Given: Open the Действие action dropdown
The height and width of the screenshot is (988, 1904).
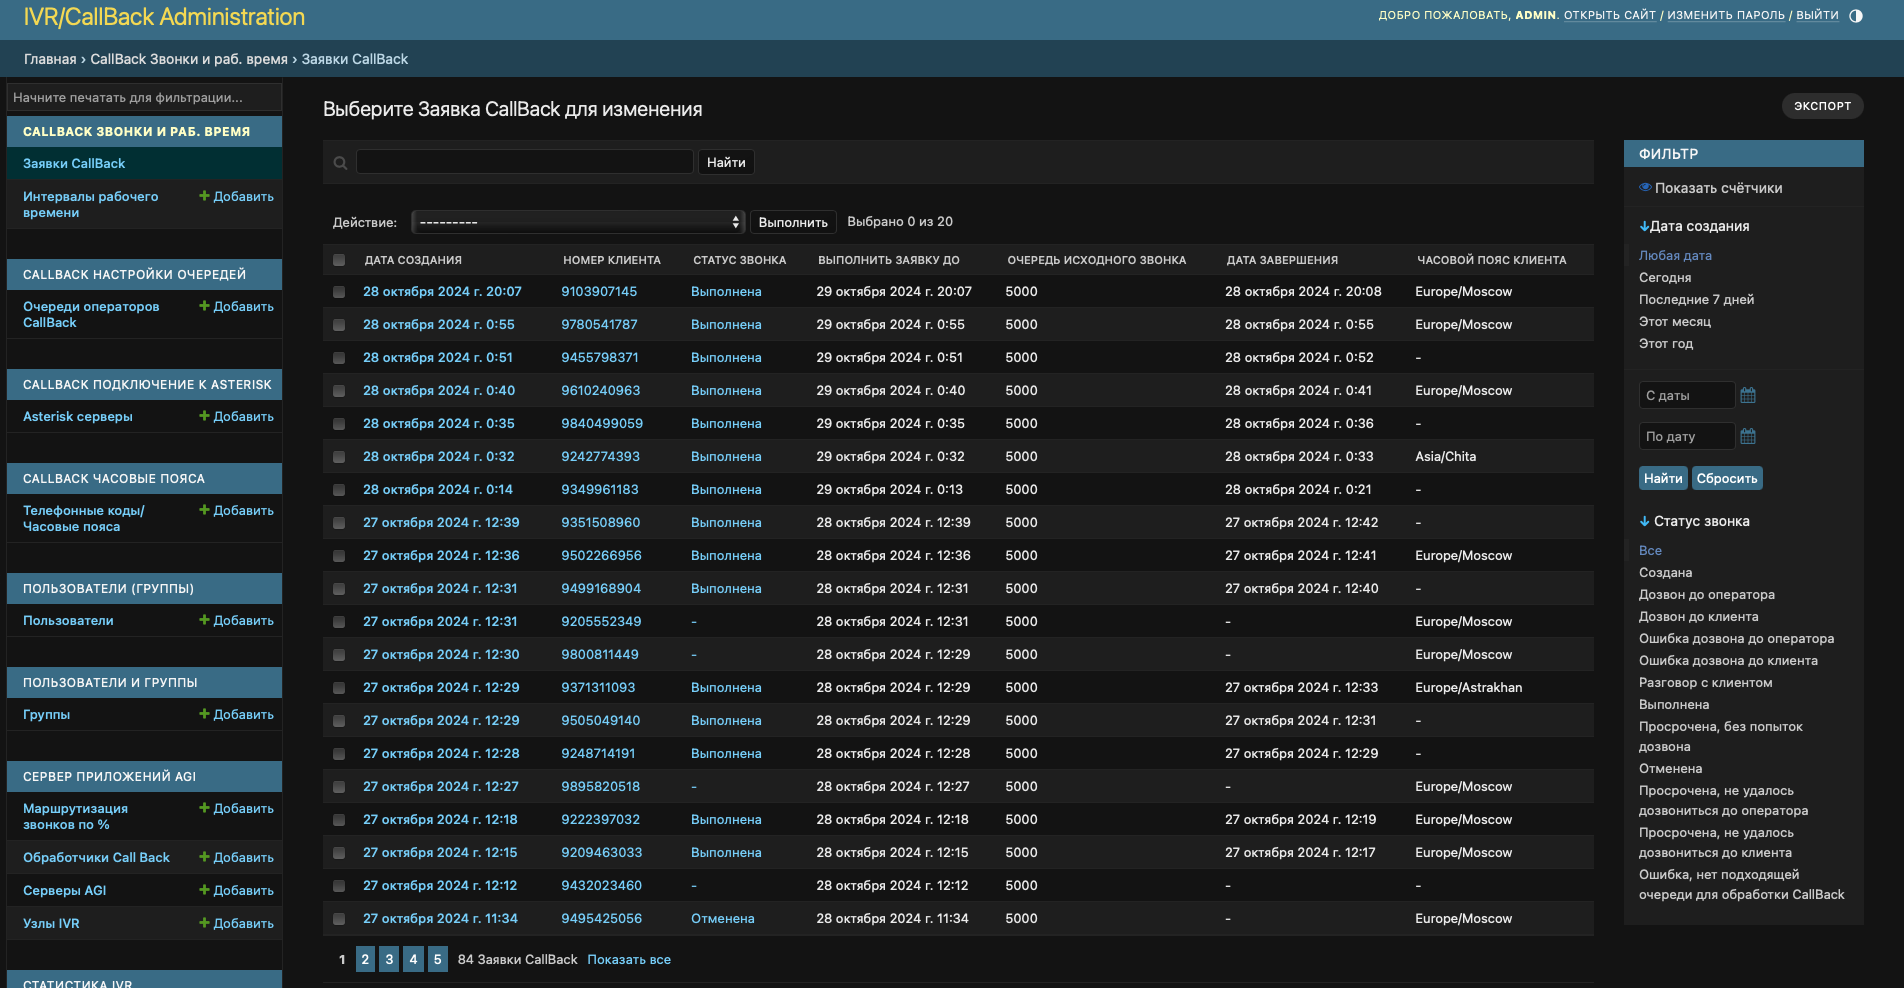Looking at the screenshot, I should coord(579,222).
